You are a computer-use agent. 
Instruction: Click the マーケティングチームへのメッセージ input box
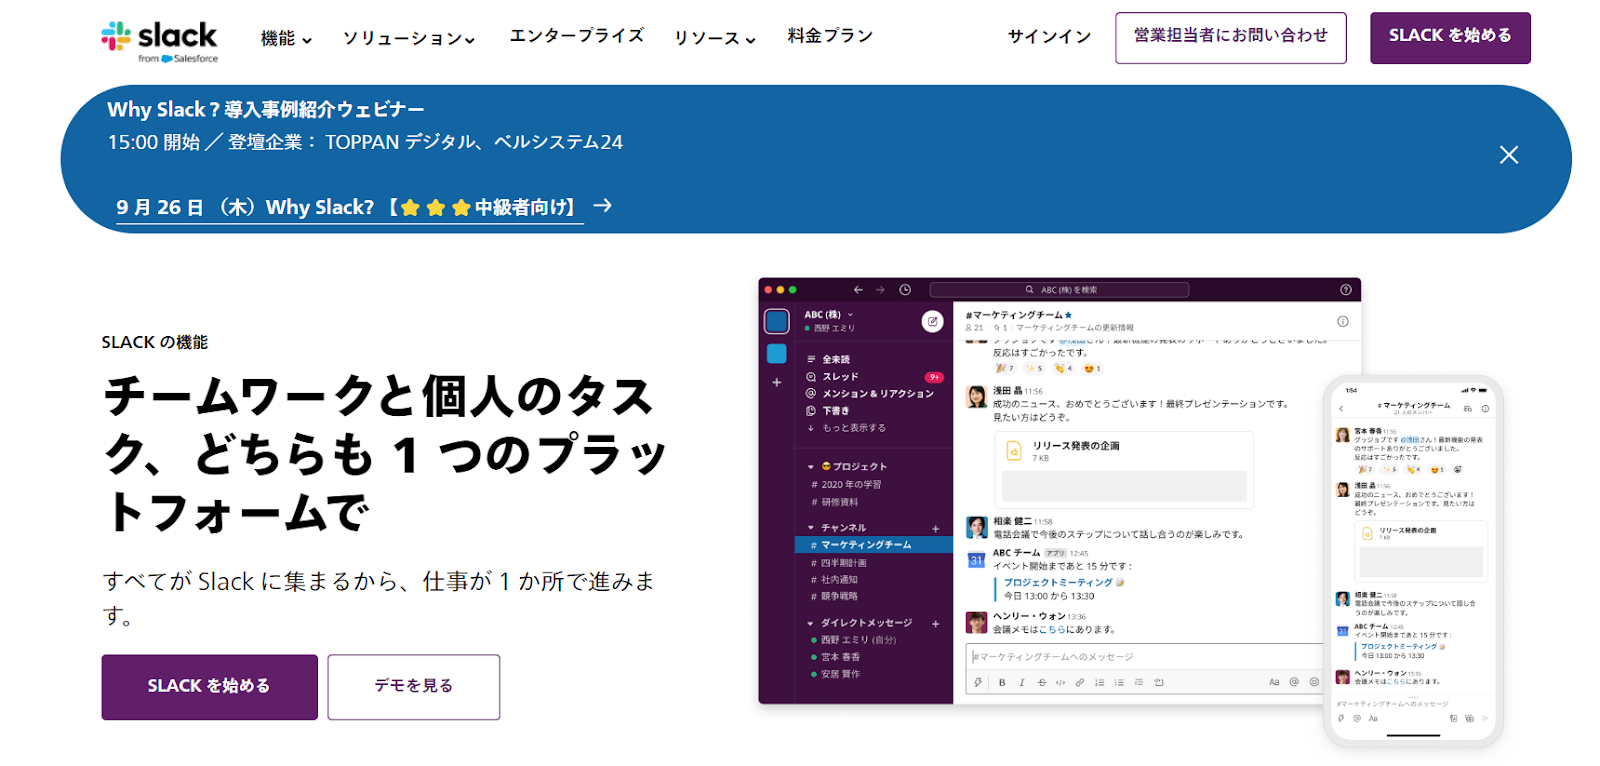tap(1147, 657)
